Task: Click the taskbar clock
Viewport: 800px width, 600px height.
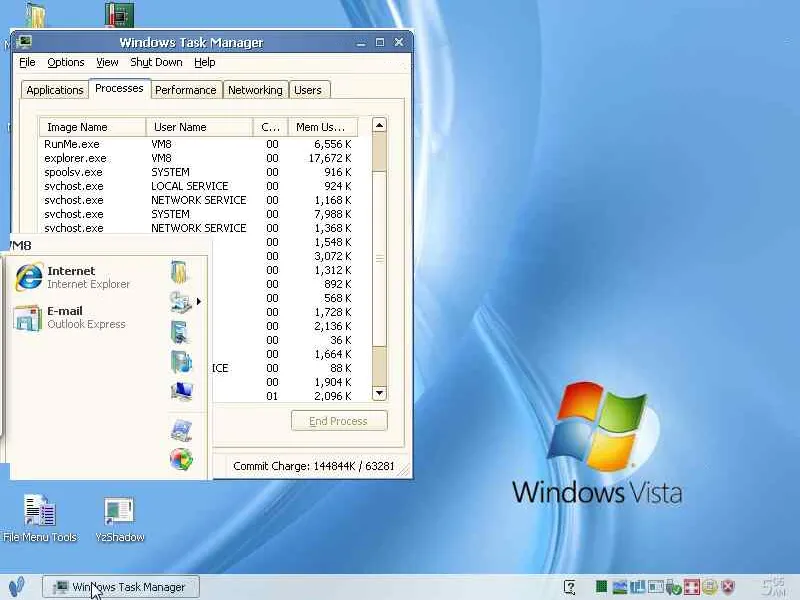Action: tap(773, 587)
